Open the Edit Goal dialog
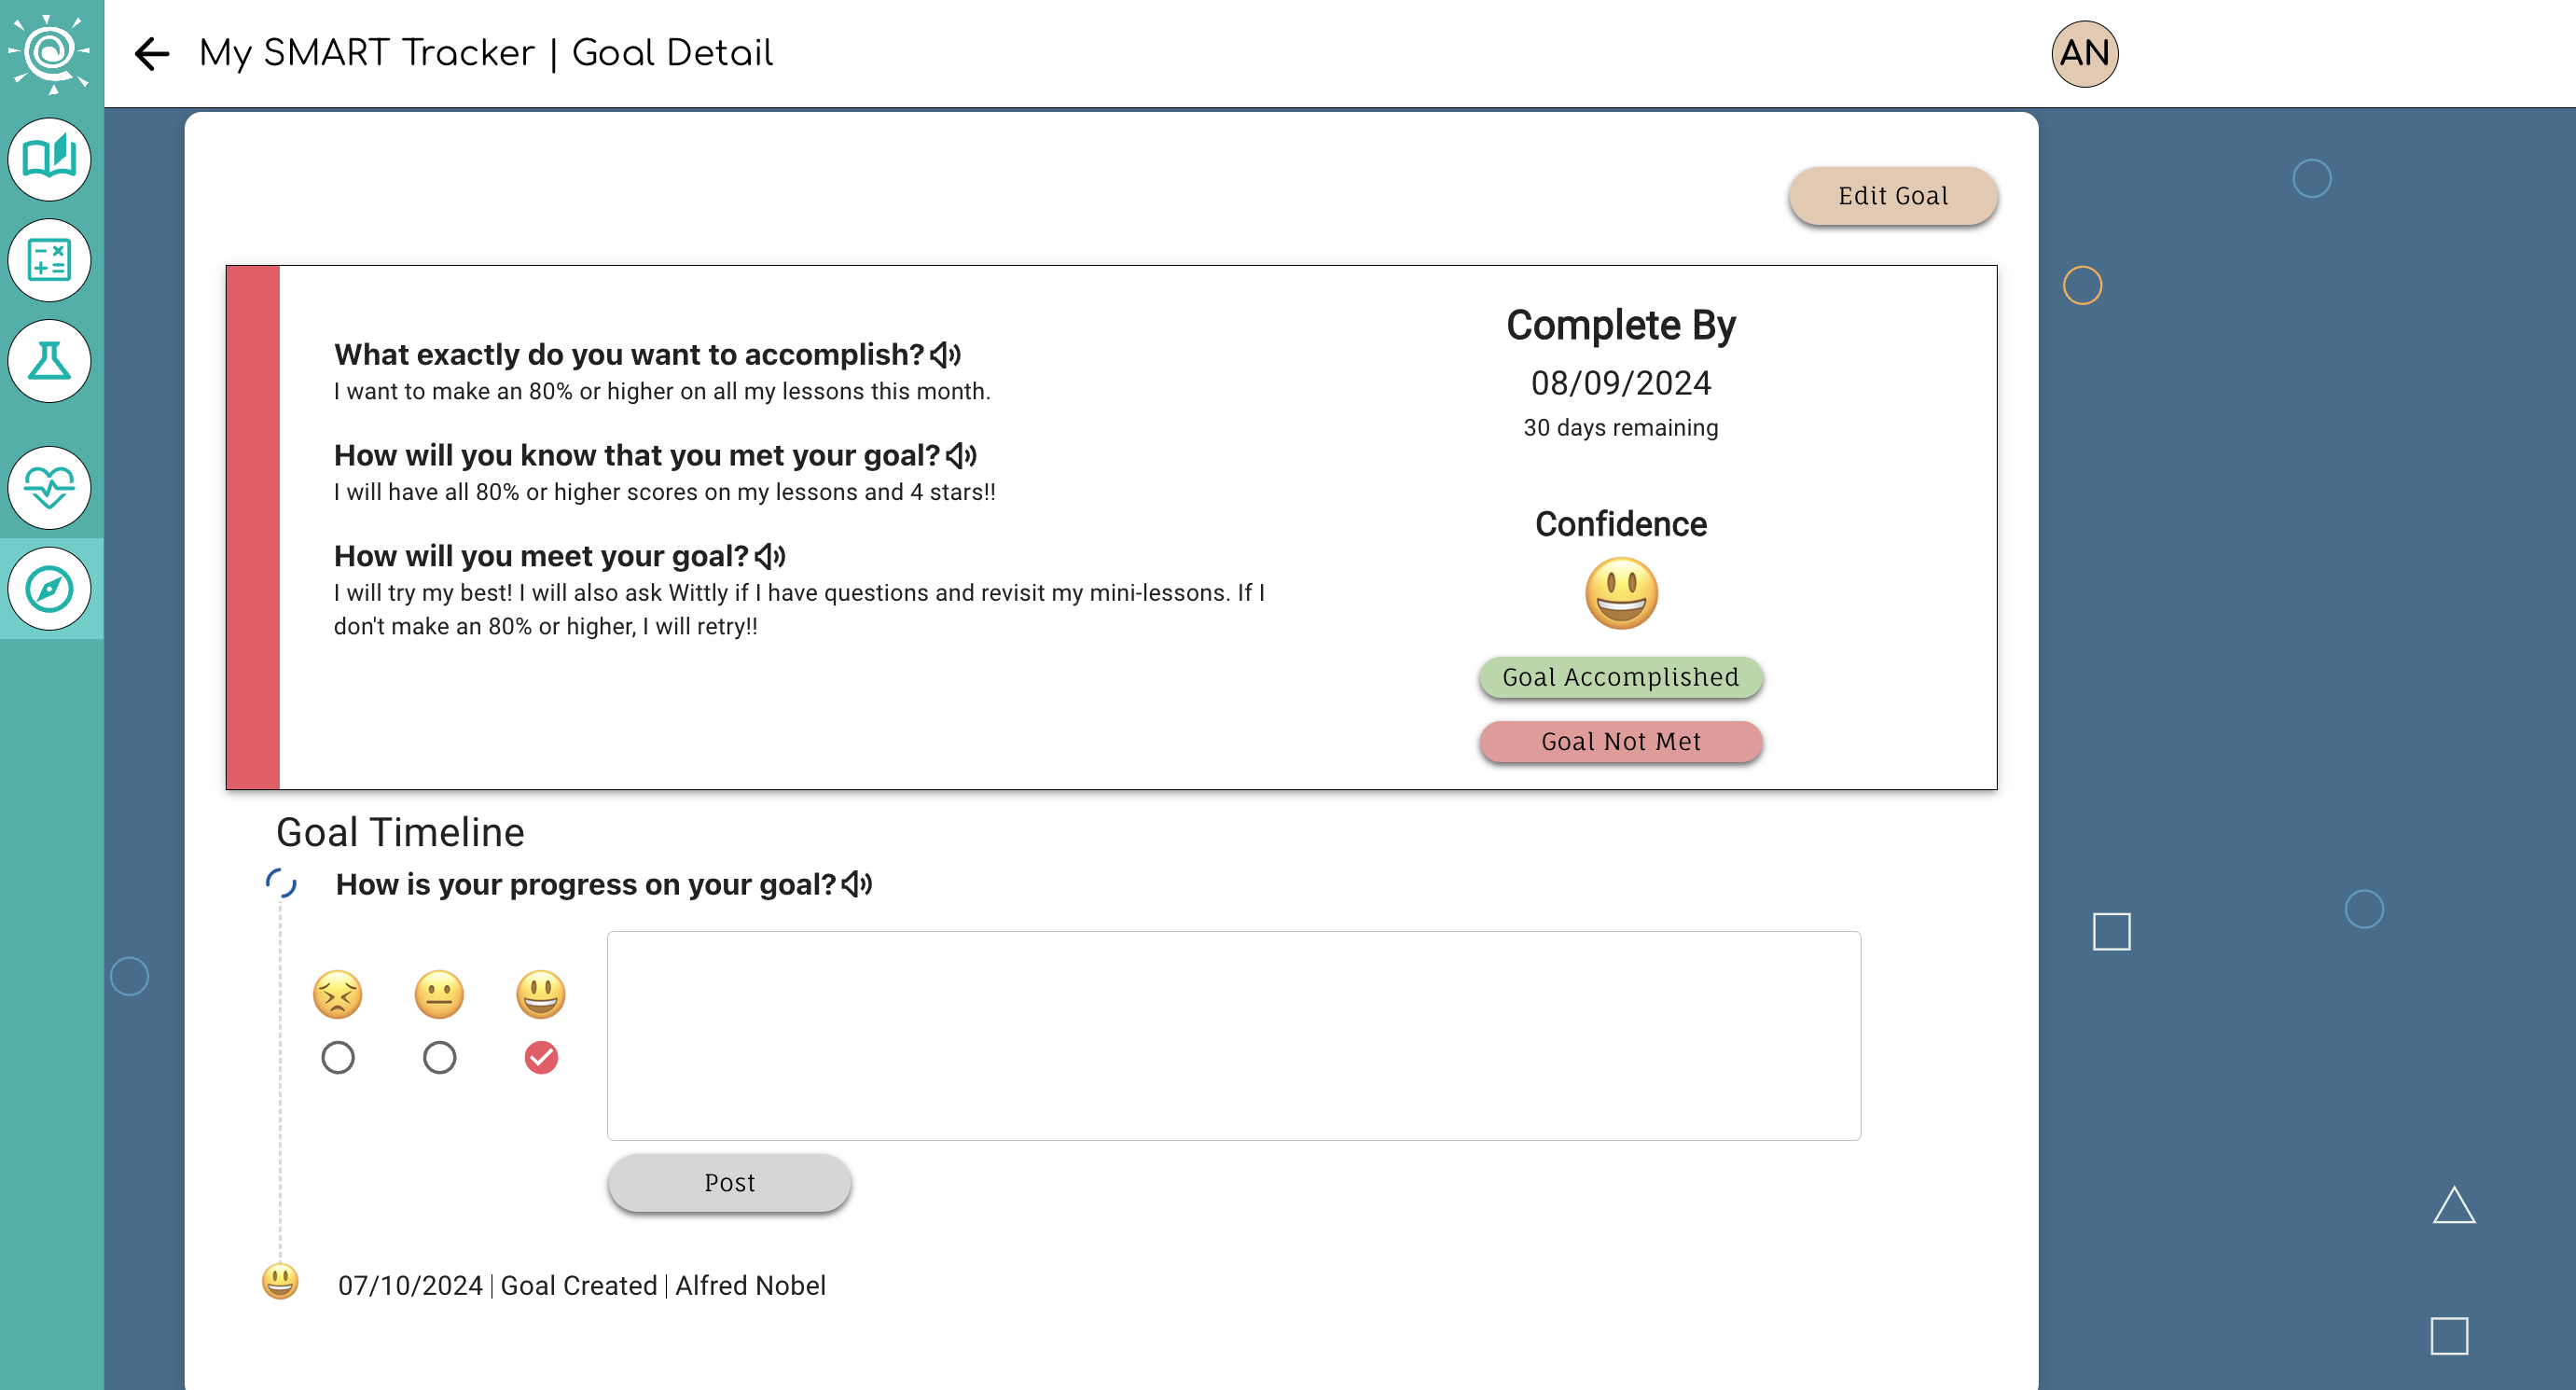 tap(1892, 196)
